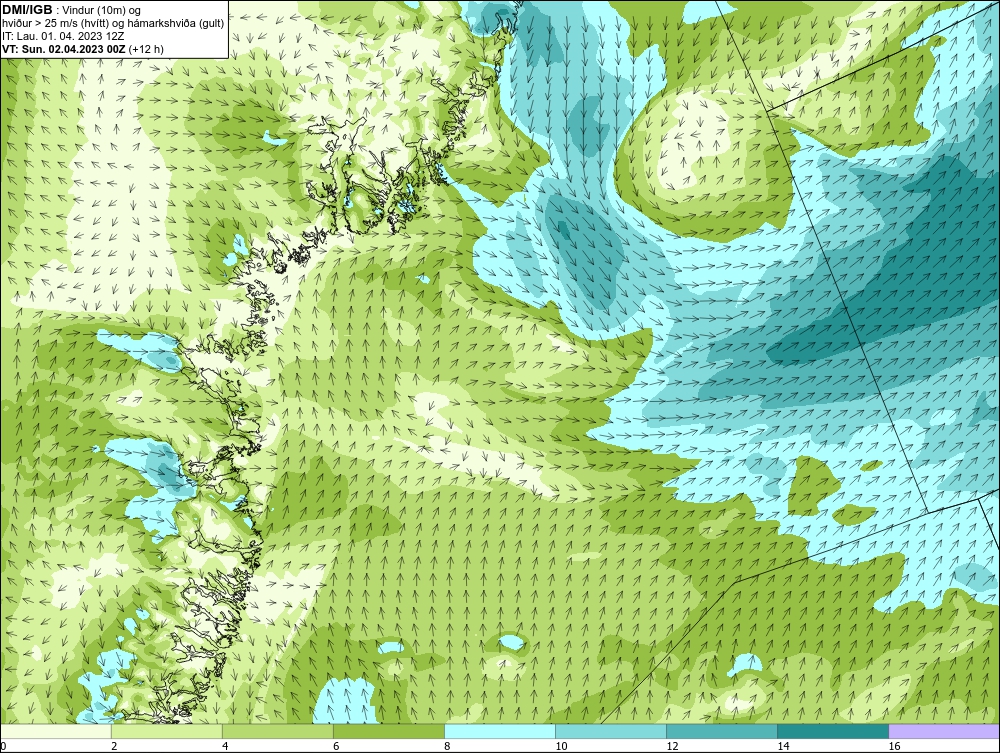Click the 'IT: Lau. 01. 04. 2023 12Z' line

tap(63, 36)
